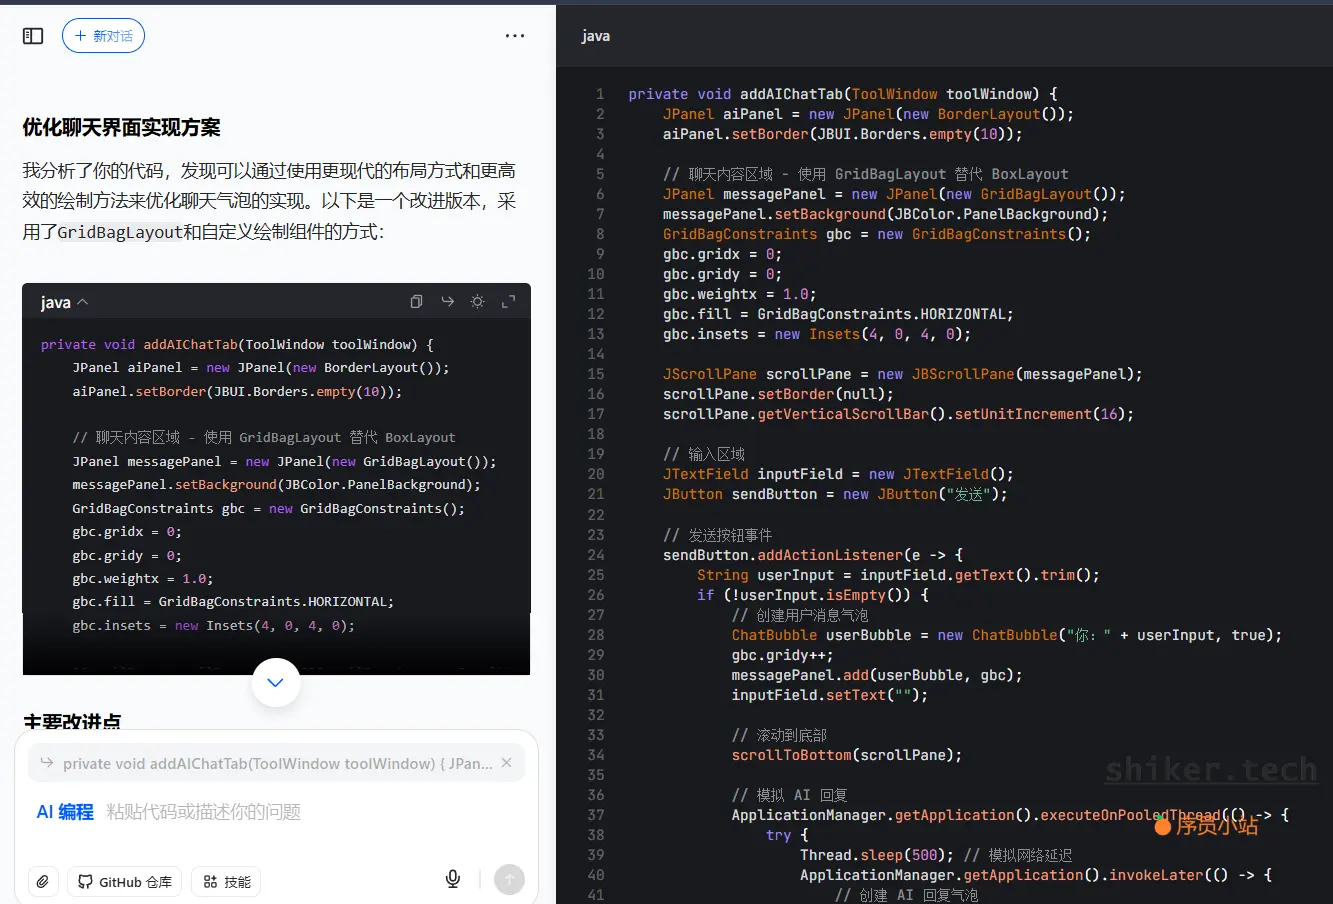1333x904 pixels.
Task: Select the java tab in code viewer
Action: (x=596, y=36)
